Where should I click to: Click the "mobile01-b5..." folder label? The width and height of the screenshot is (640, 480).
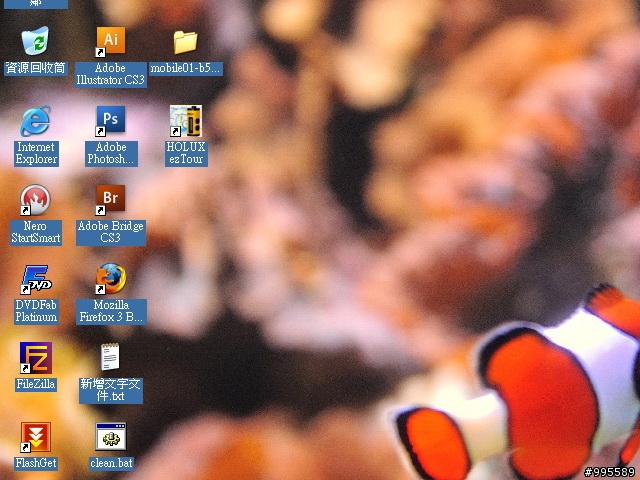[186, 68]
